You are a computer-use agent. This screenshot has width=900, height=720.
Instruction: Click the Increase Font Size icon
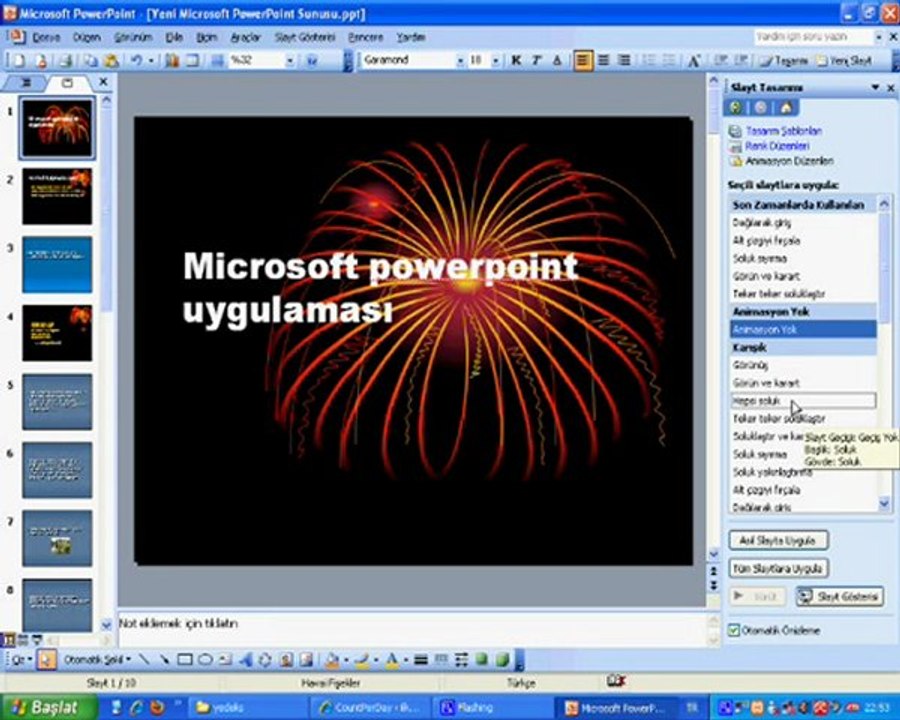point(693,60)
